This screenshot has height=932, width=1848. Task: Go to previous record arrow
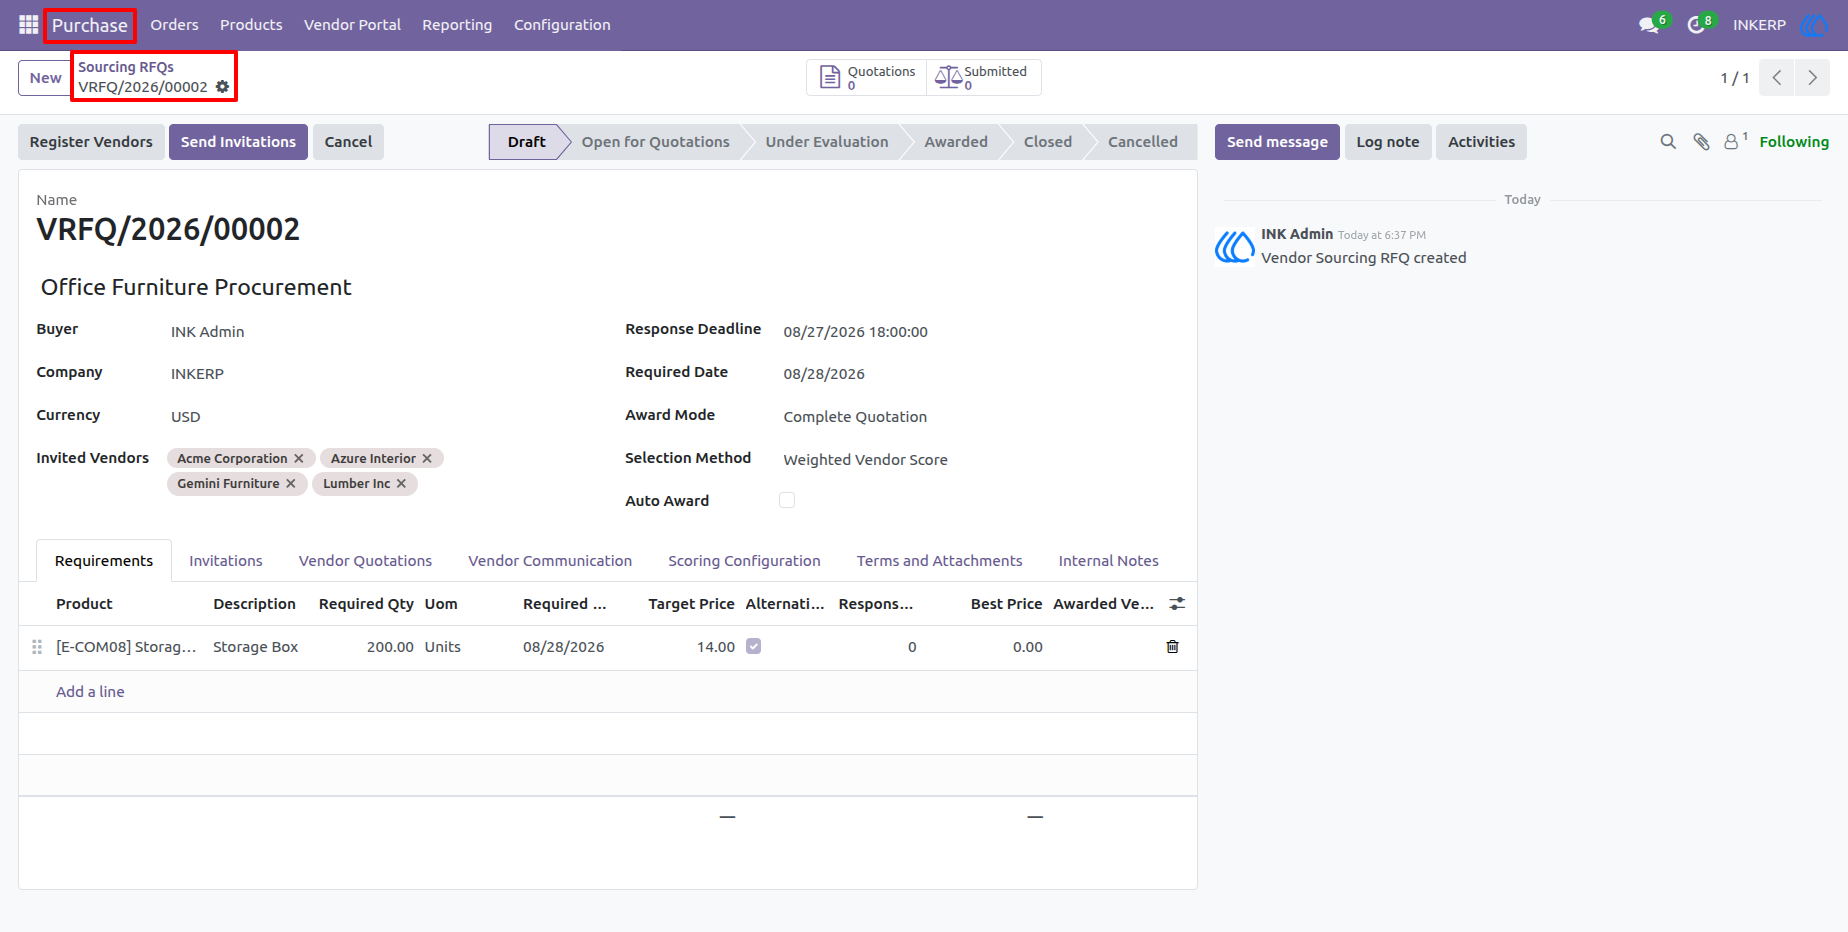coord(1777,78)
